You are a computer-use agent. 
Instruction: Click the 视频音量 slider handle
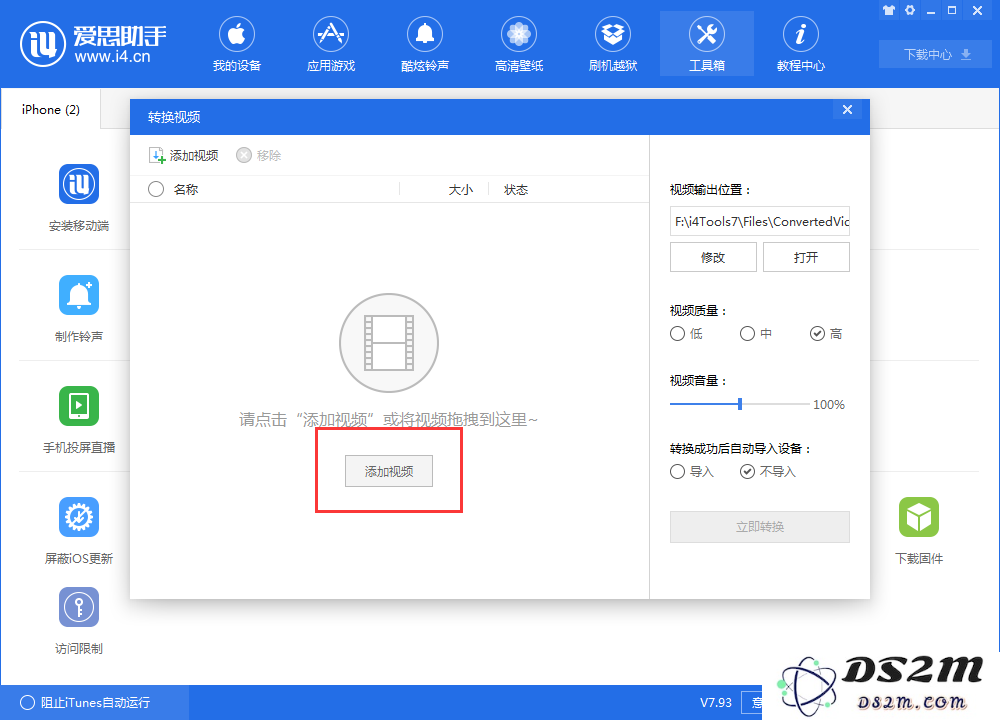pyautogui.click(x=740, y=404)
